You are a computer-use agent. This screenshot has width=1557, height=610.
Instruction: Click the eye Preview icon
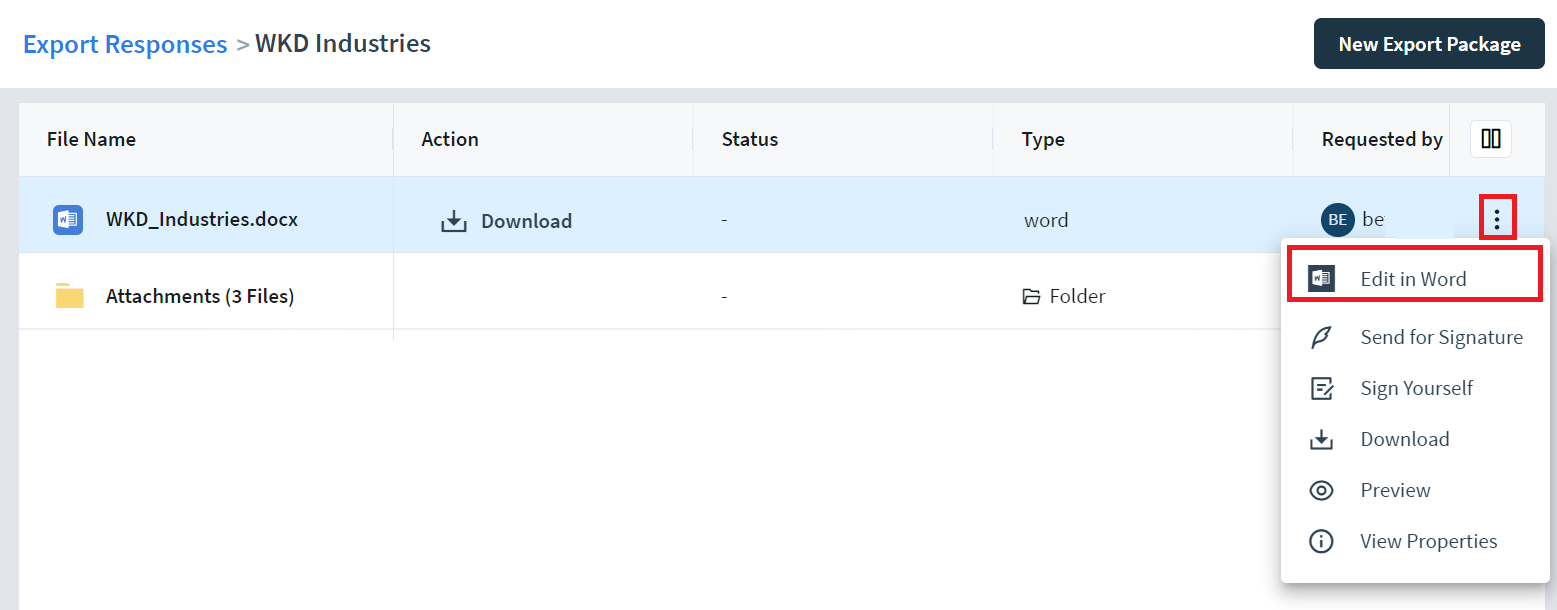click(x=1321, y=490)
